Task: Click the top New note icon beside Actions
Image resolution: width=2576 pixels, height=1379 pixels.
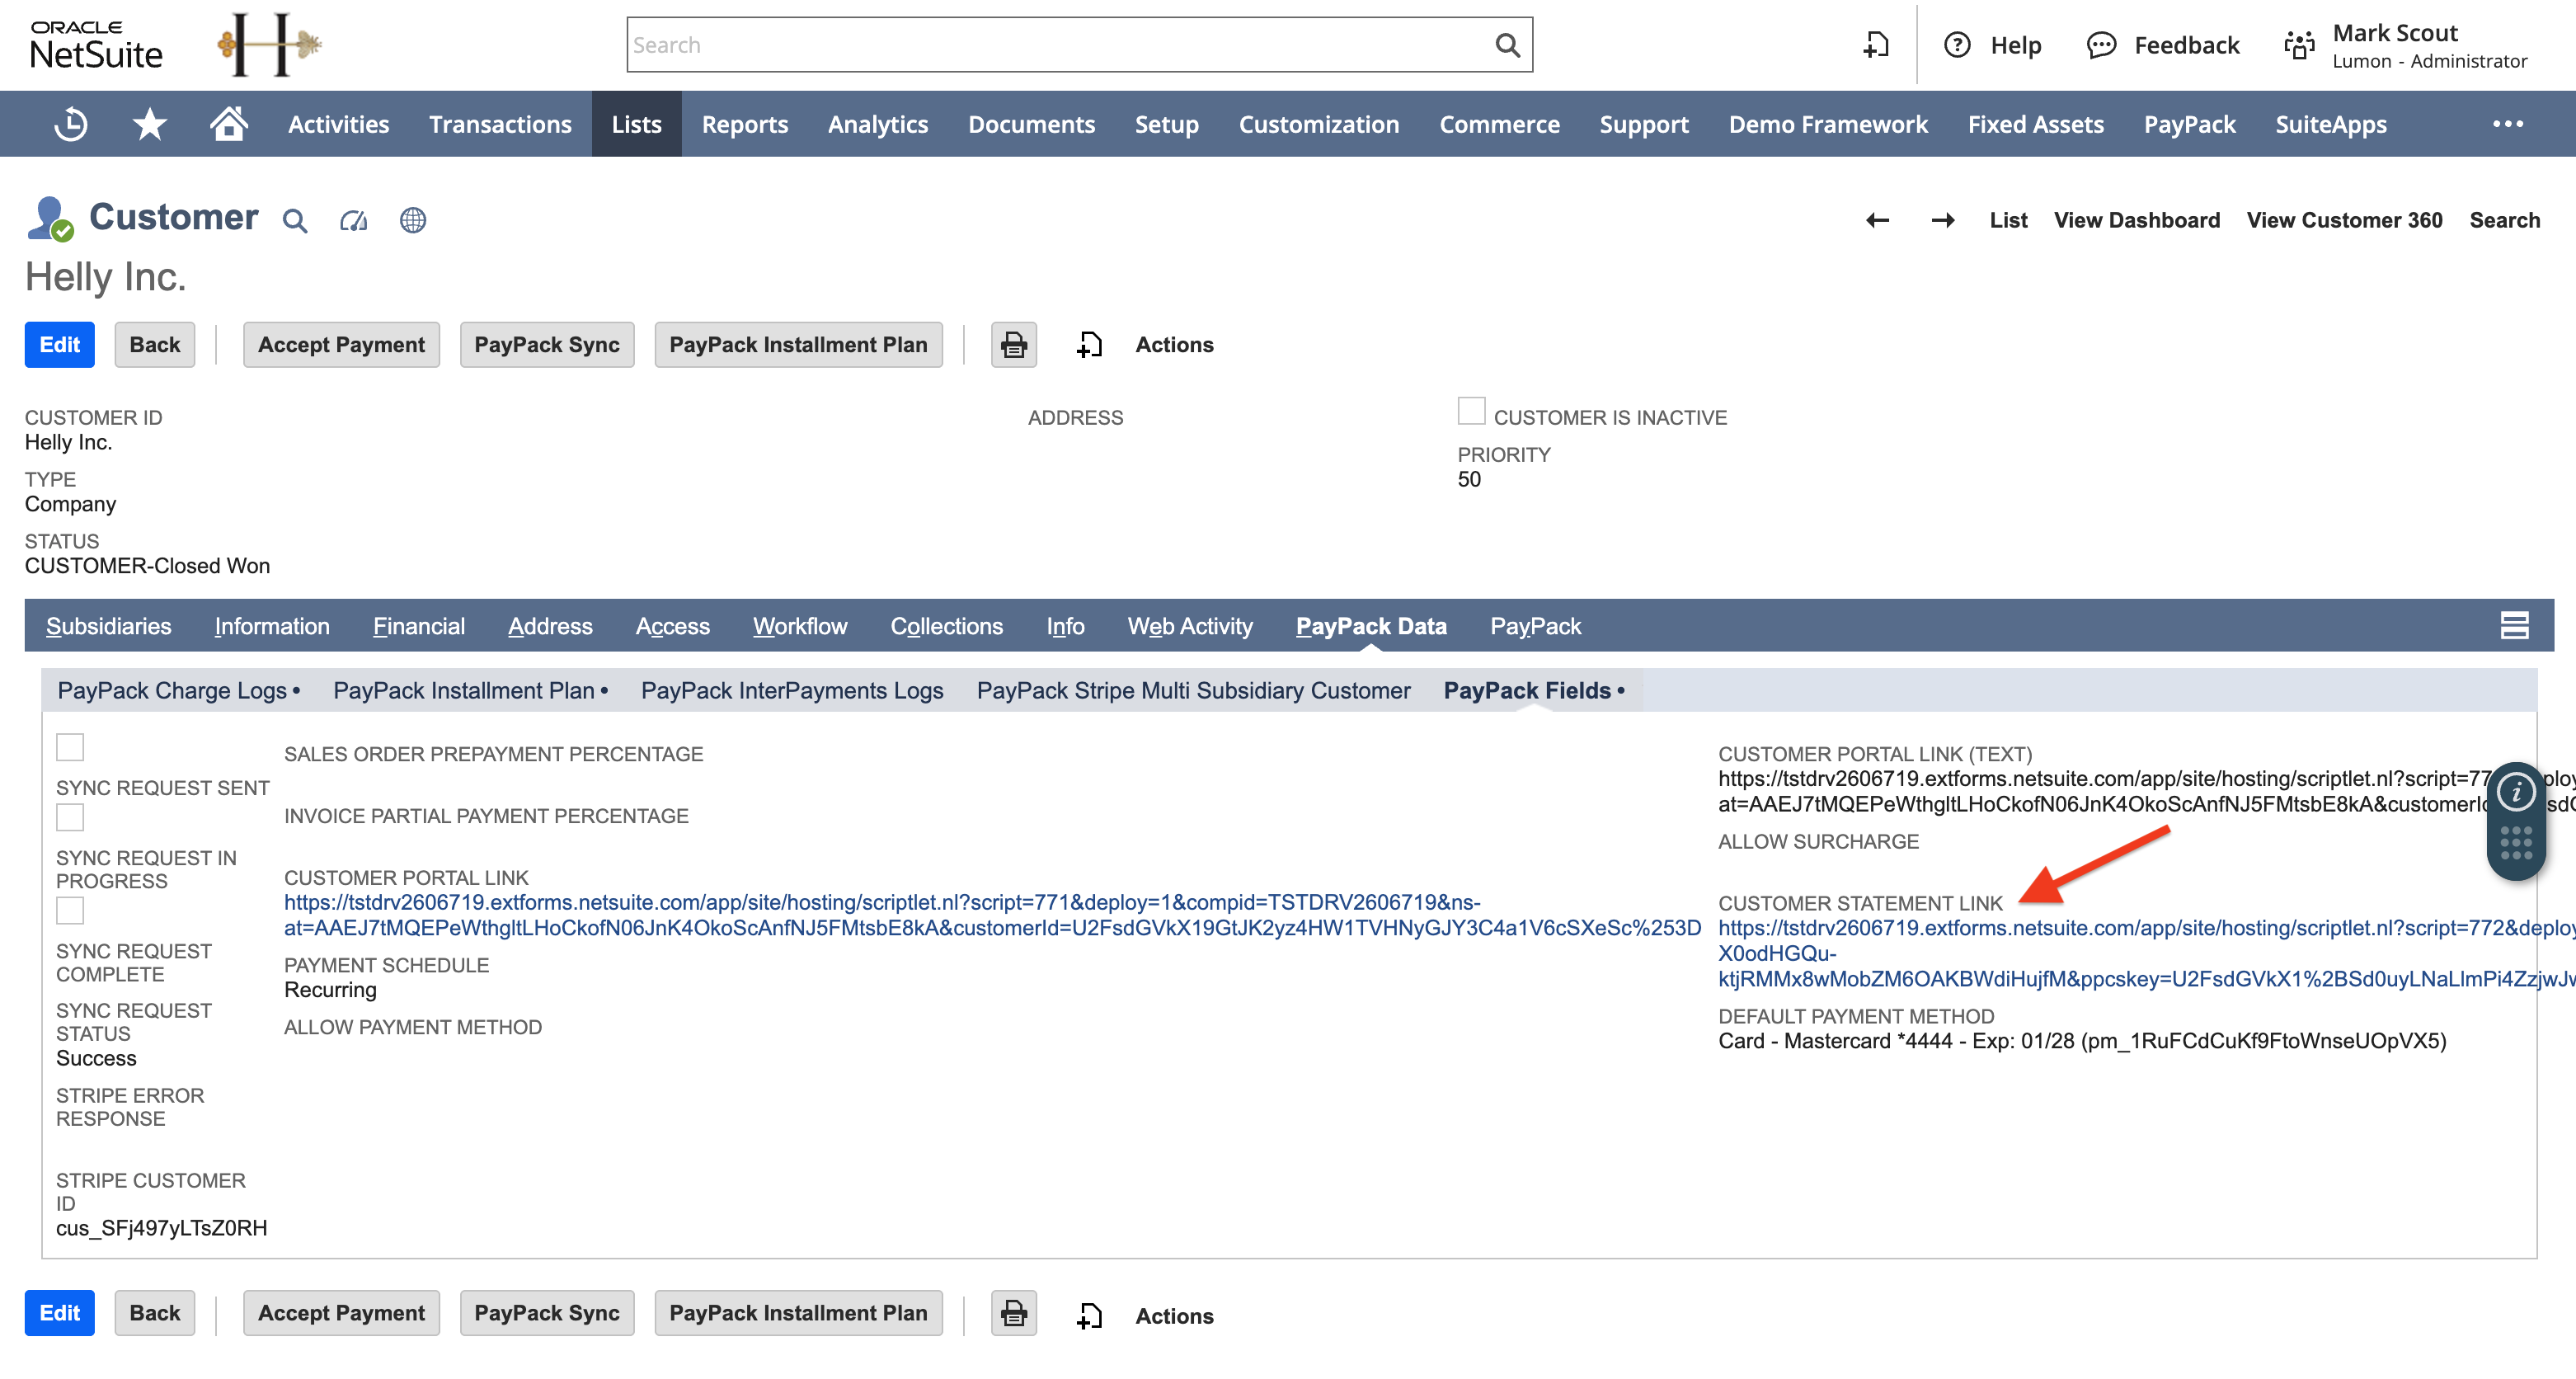Action: [x=1089, y=345]
